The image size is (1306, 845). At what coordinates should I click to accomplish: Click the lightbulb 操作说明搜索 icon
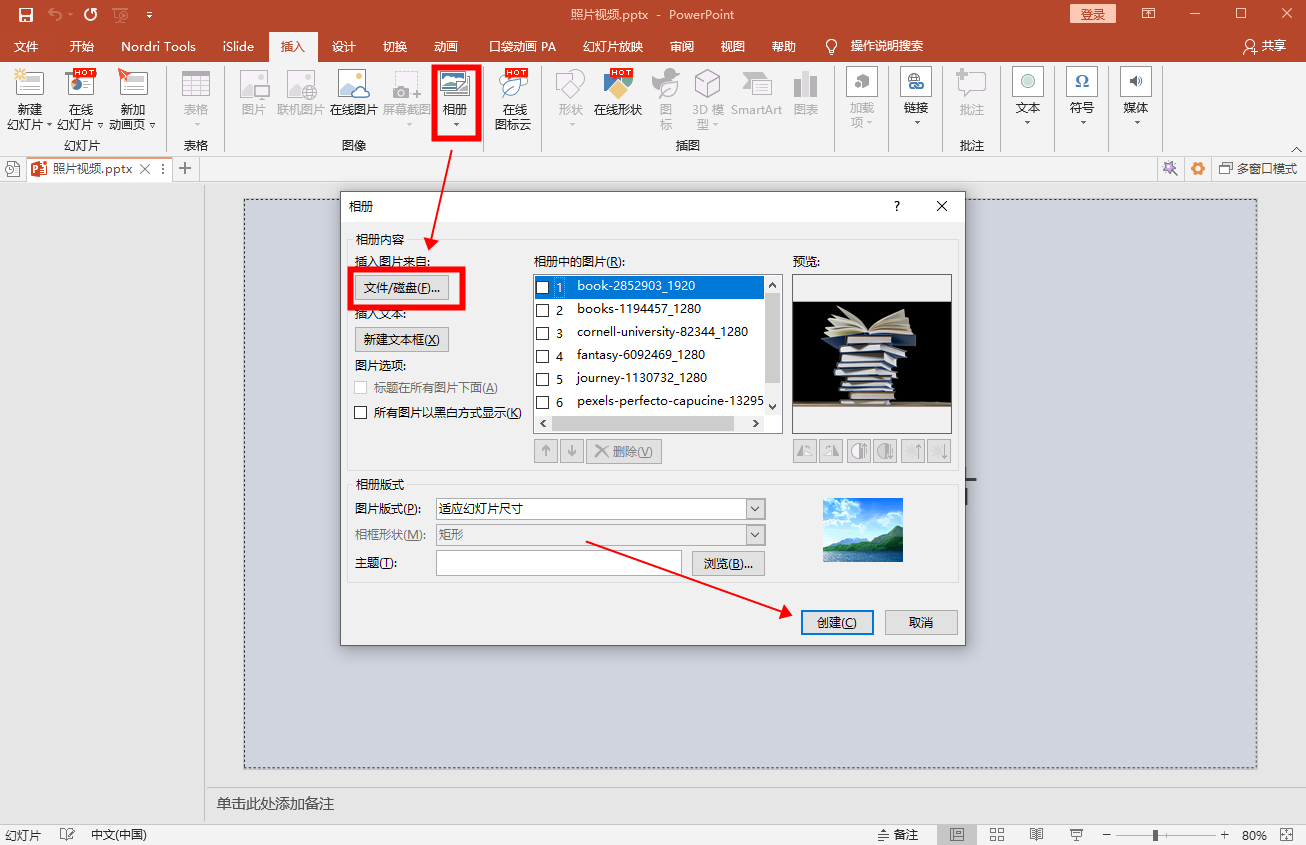coord(831,47)
